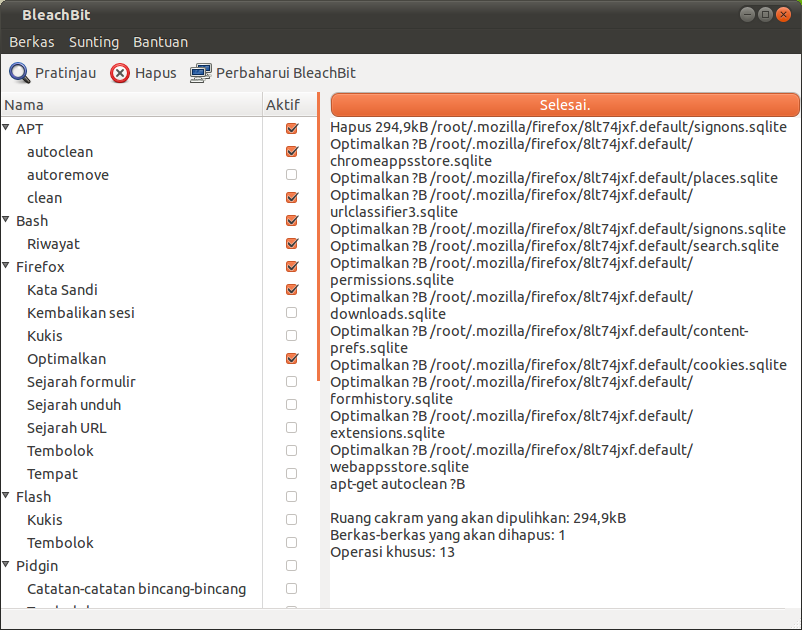The image size is (802, 630).
Task: Click the Aktif column header
Action: 289,105
